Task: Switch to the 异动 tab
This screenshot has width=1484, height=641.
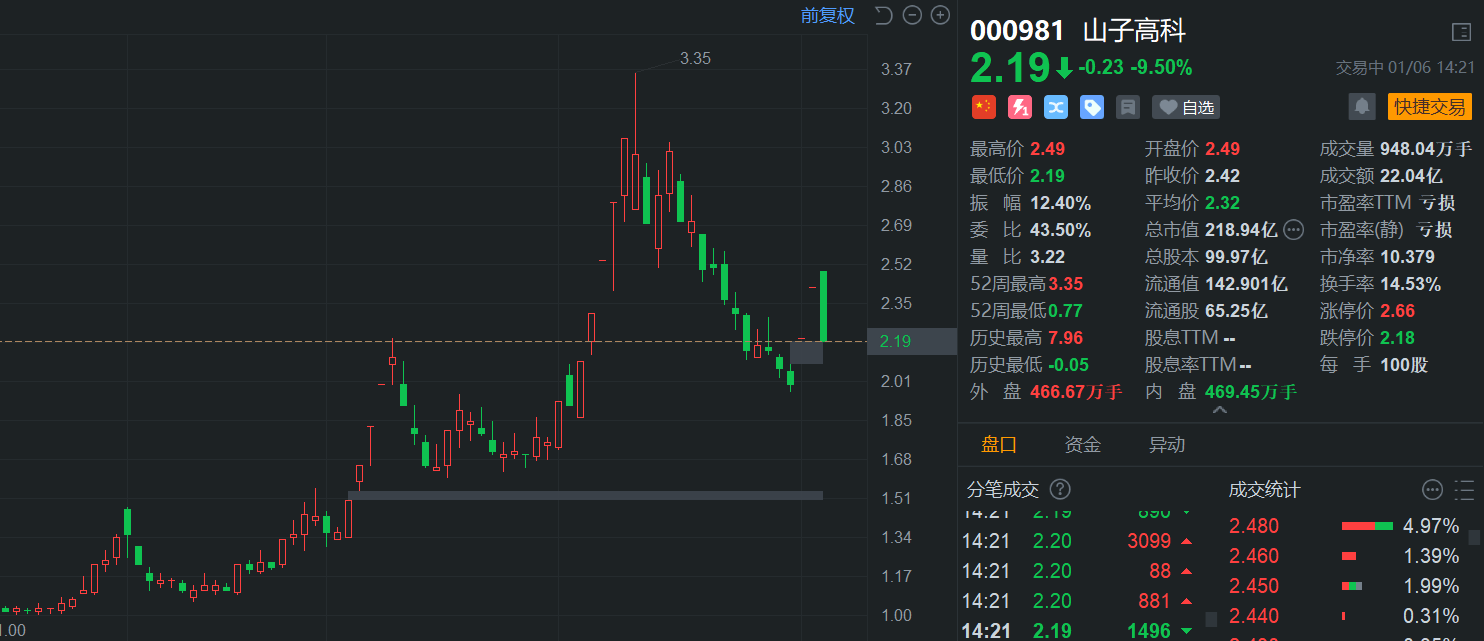Action: point(1167,445)
